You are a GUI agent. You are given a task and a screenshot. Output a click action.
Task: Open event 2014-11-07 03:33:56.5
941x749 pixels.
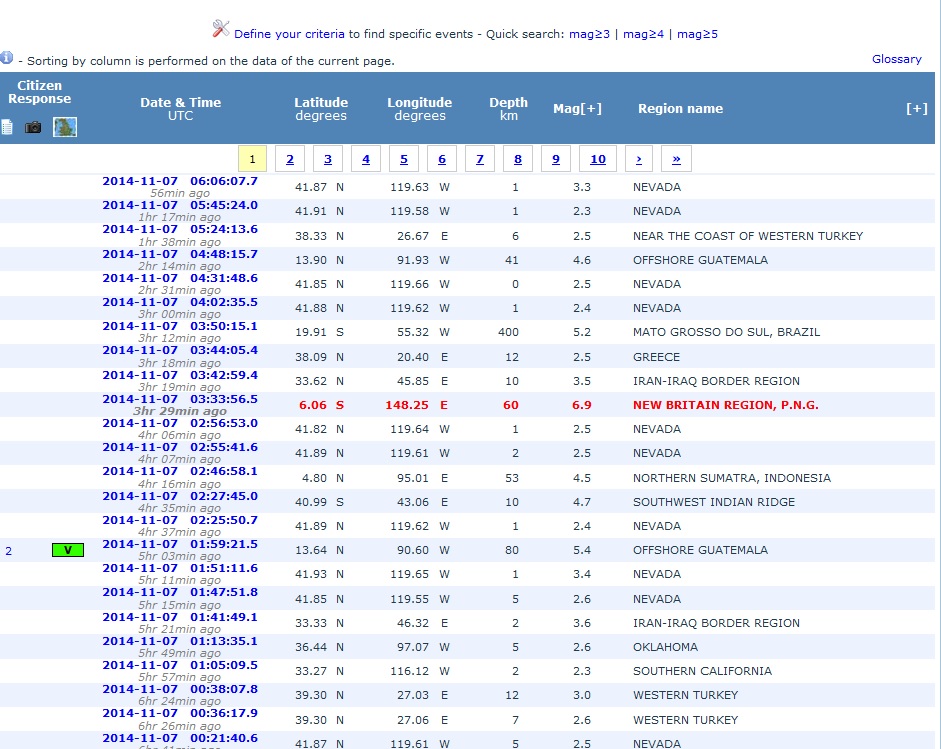[180, 399]
